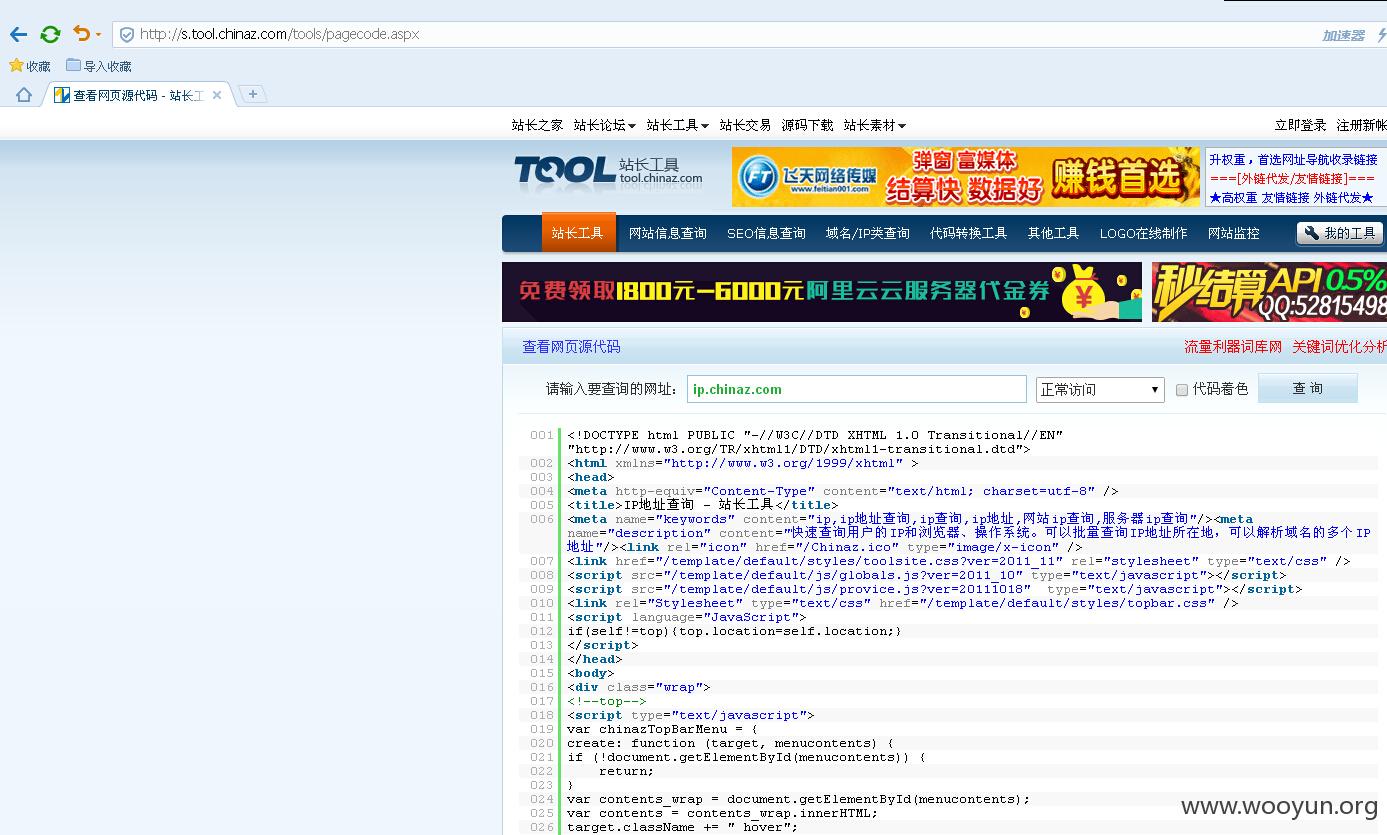This screenshot has height=835, width=1387.
Task: Click 立即登录 login link
Action: click(x=1300, y=125)
